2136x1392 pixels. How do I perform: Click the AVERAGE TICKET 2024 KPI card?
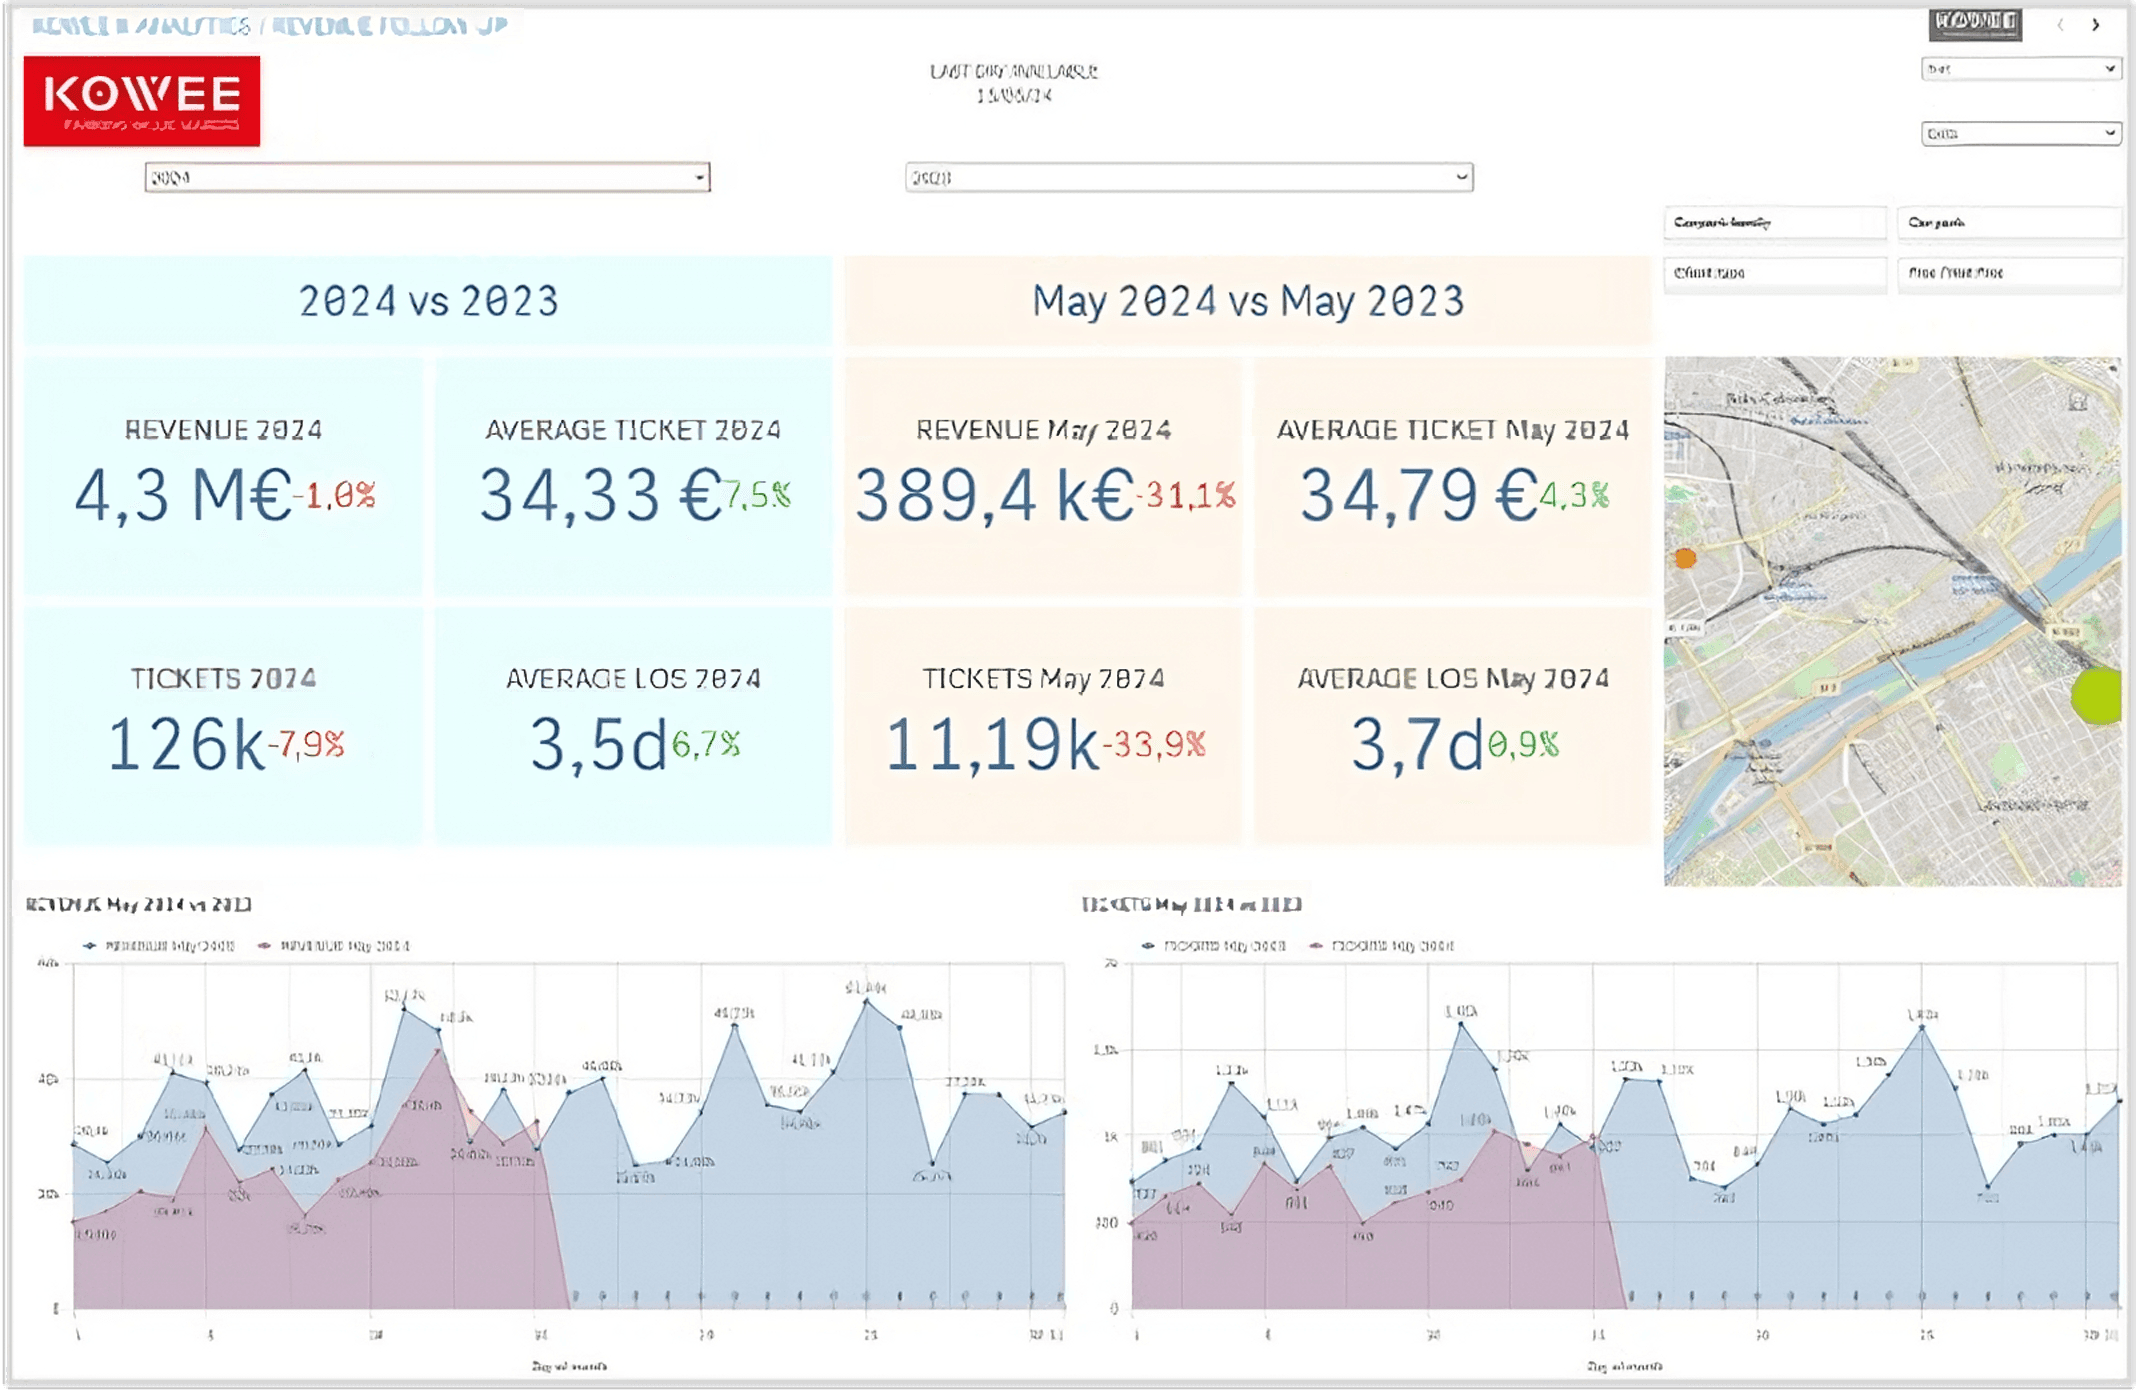click(633, 480)
